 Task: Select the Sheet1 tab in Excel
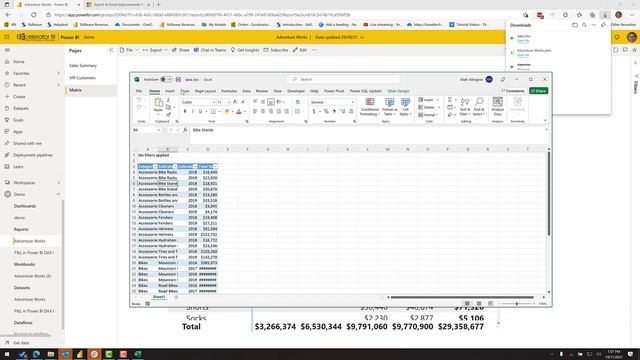tap(159, 297)
